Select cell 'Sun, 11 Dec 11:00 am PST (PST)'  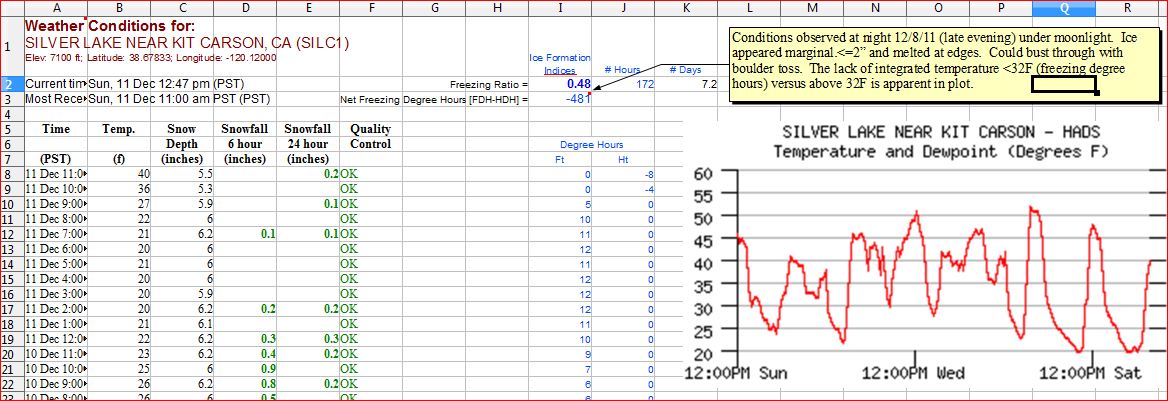coord(179,98)
